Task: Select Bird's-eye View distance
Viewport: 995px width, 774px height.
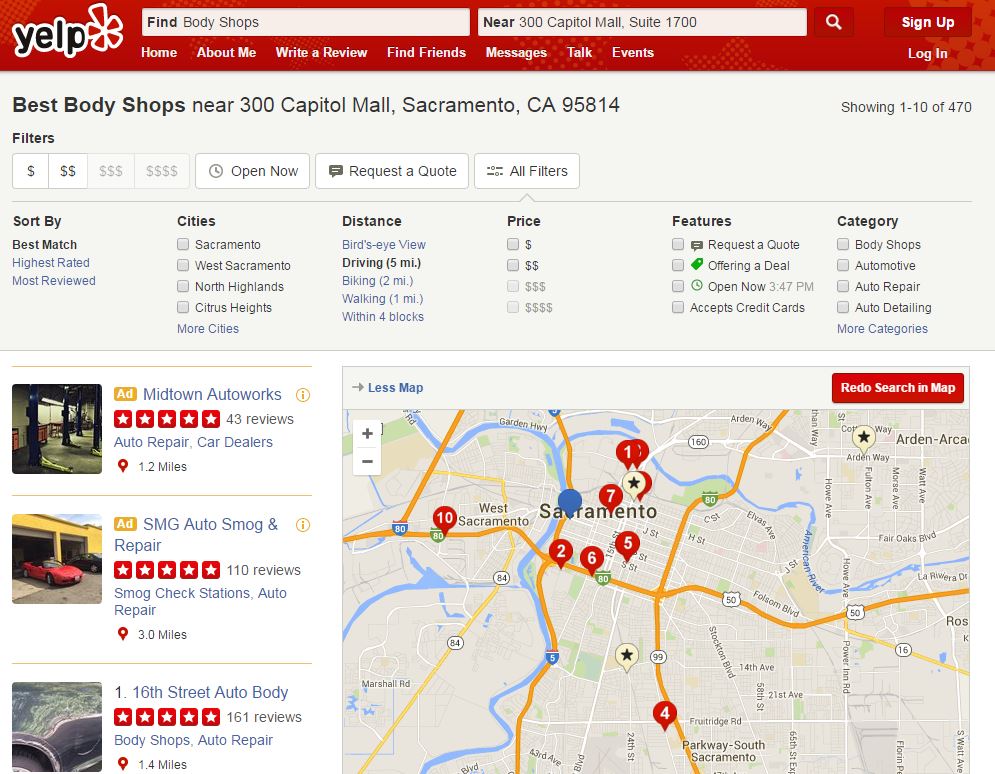Action: 384,244
